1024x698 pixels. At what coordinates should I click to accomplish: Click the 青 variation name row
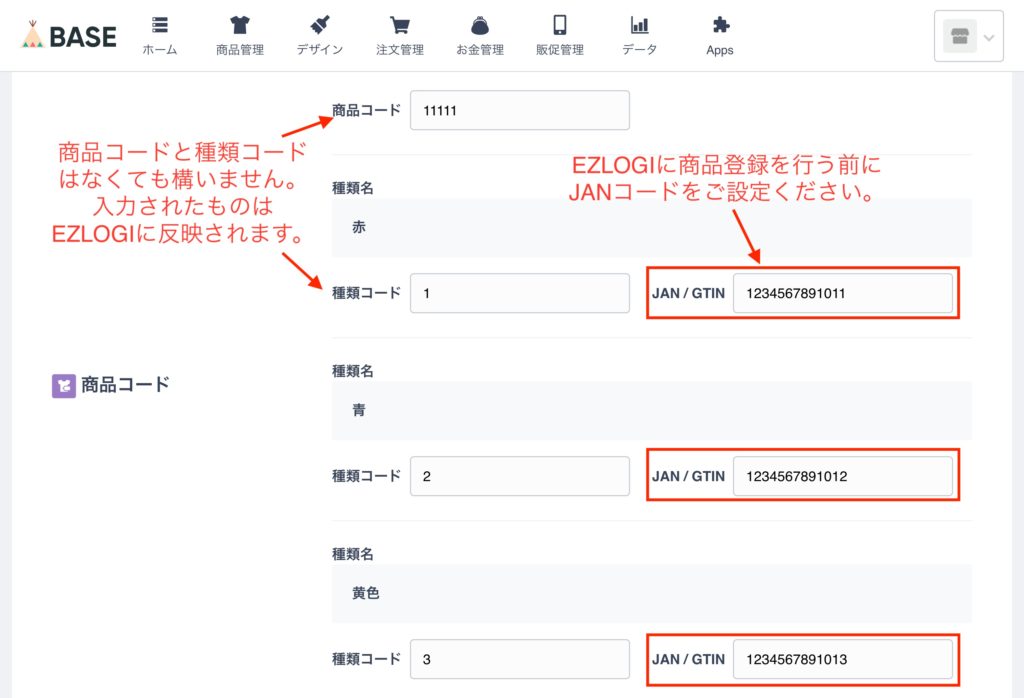[x=651, y=411]
